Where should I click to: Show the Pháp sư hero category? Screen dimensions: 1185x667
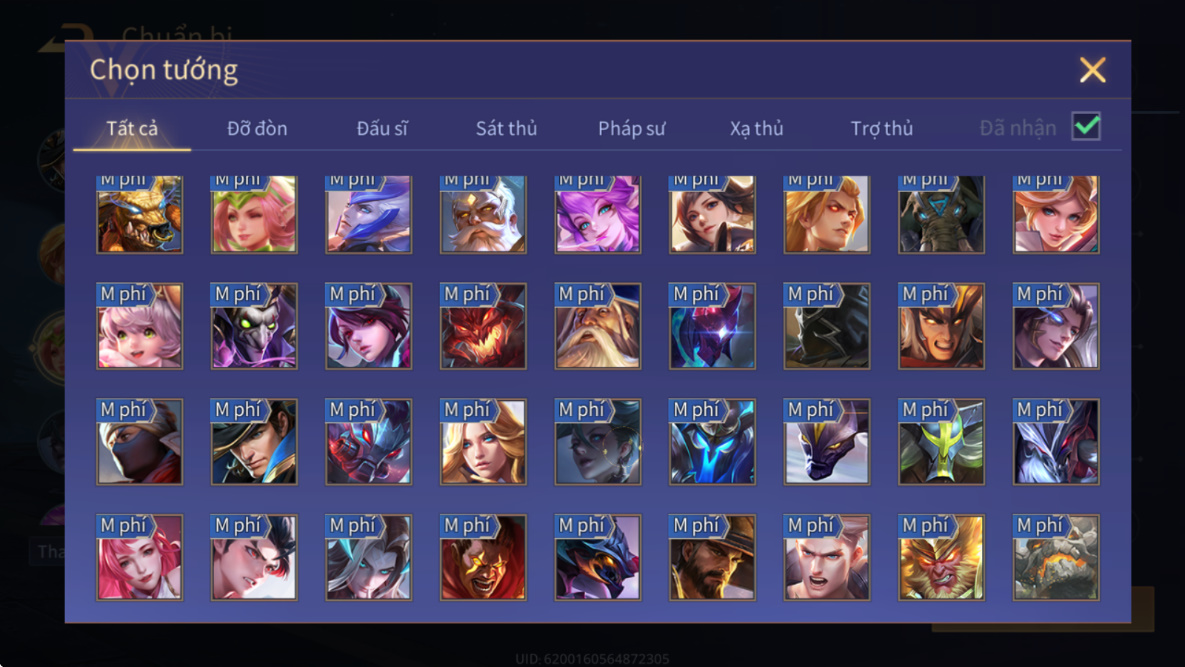(632, 128)
